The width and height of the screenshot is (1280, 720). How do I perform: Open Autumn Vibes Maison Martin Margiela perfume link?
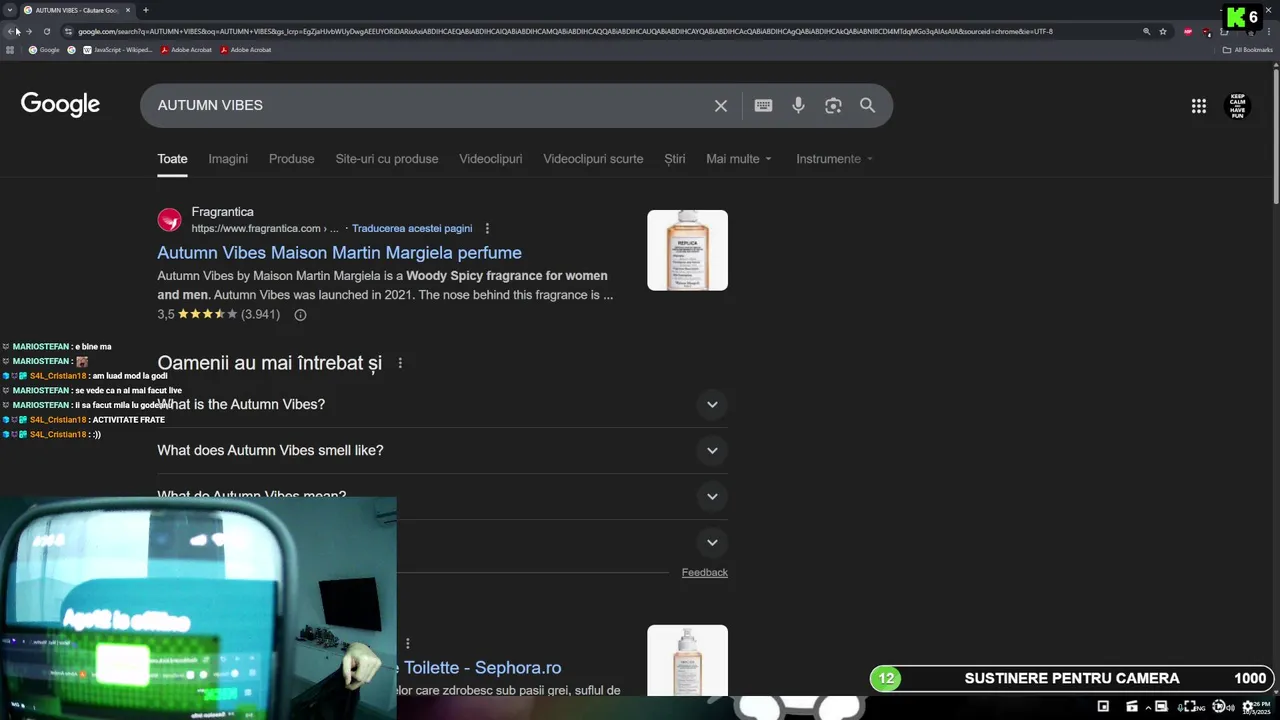pyautogui.click(x=339, y=253)
